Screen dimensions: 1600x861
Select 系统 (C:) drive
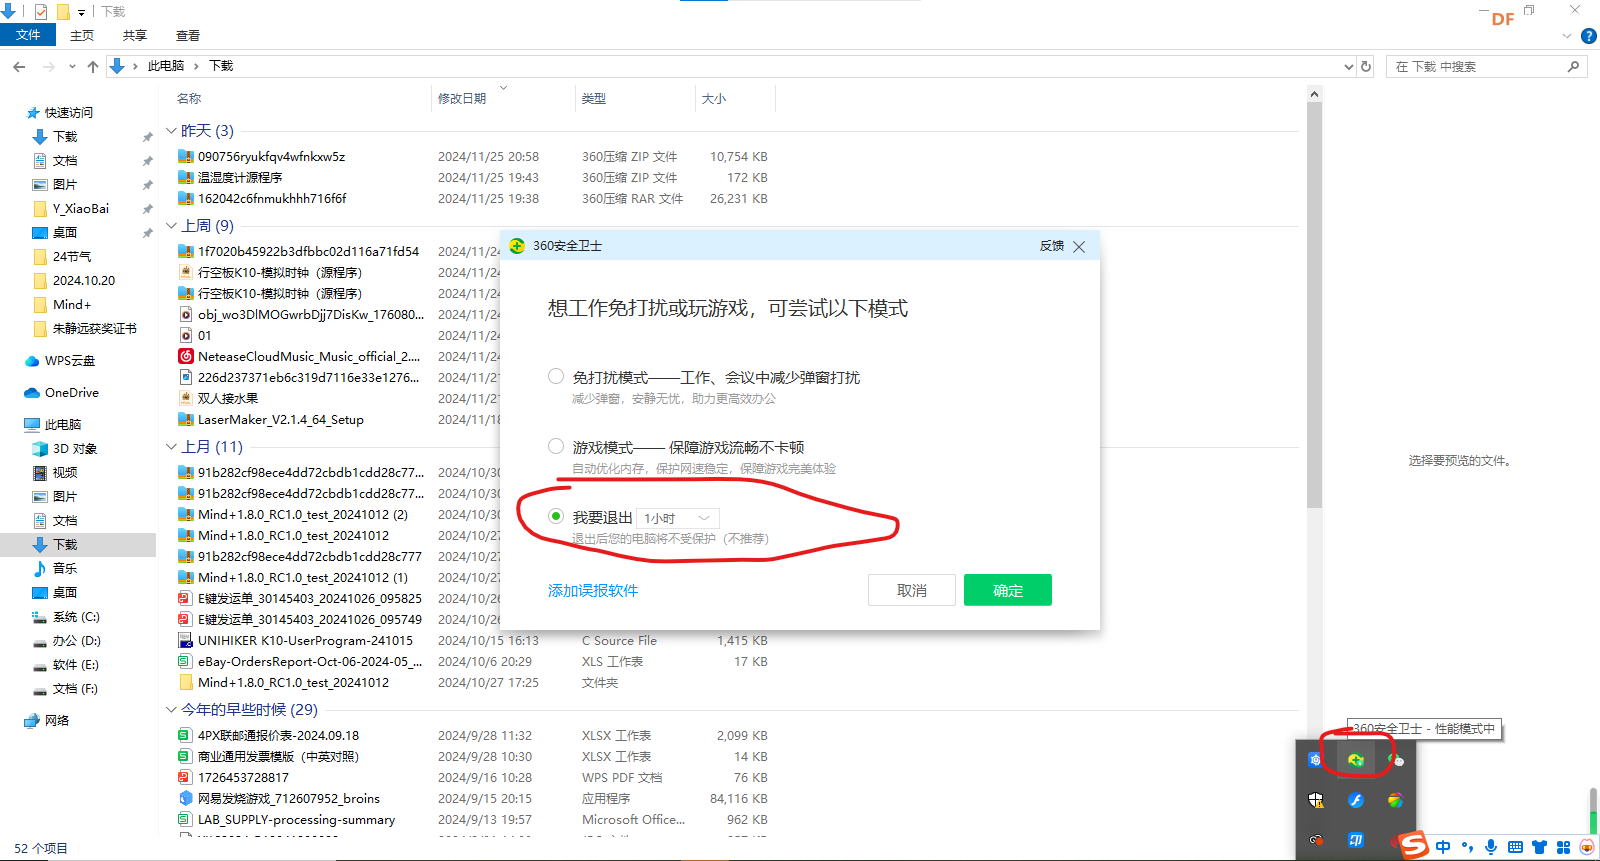click(x=76, y=617)
